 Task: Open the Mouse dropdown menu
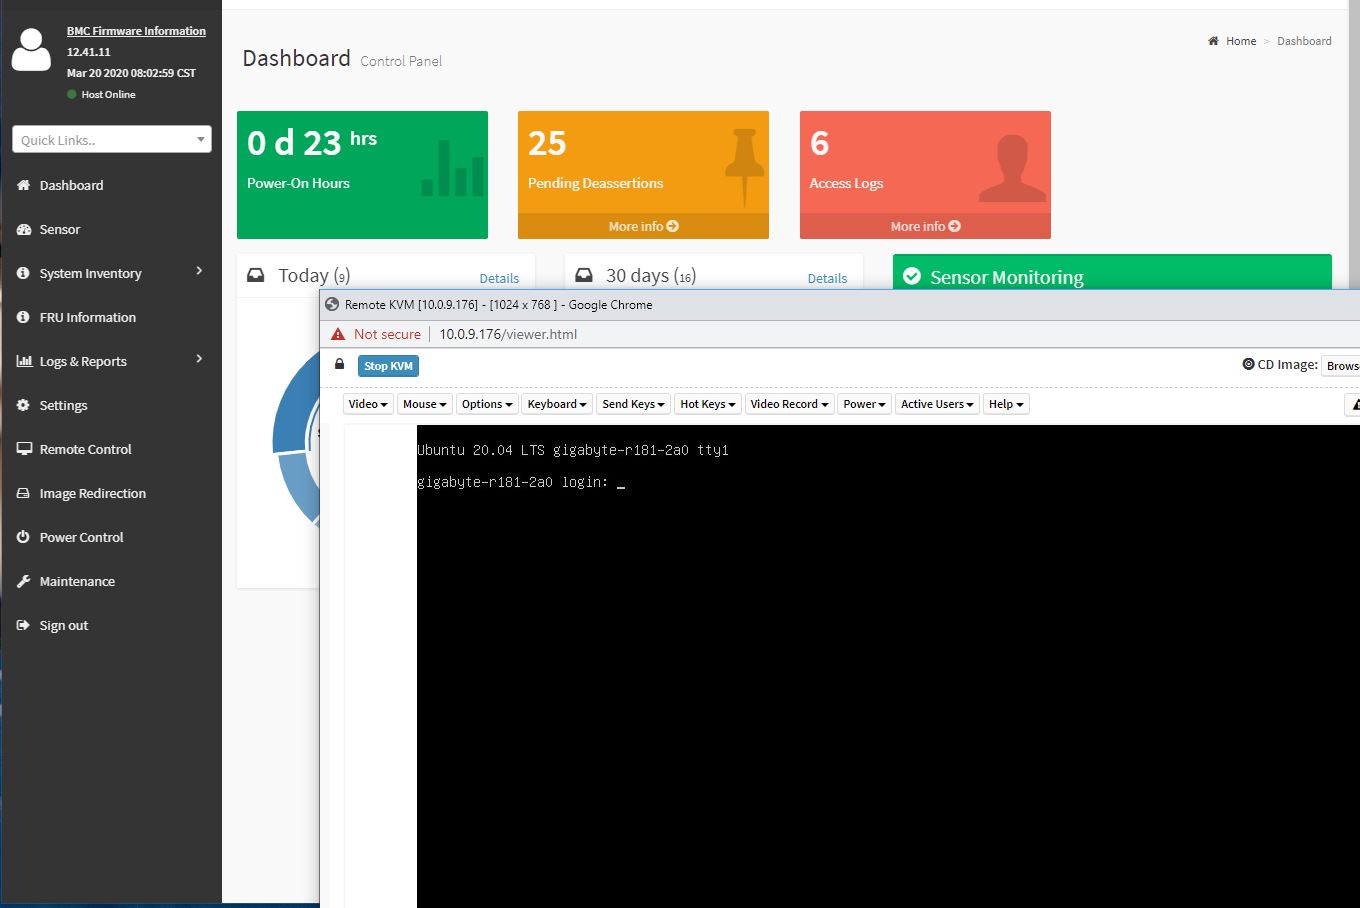[425, 404]
